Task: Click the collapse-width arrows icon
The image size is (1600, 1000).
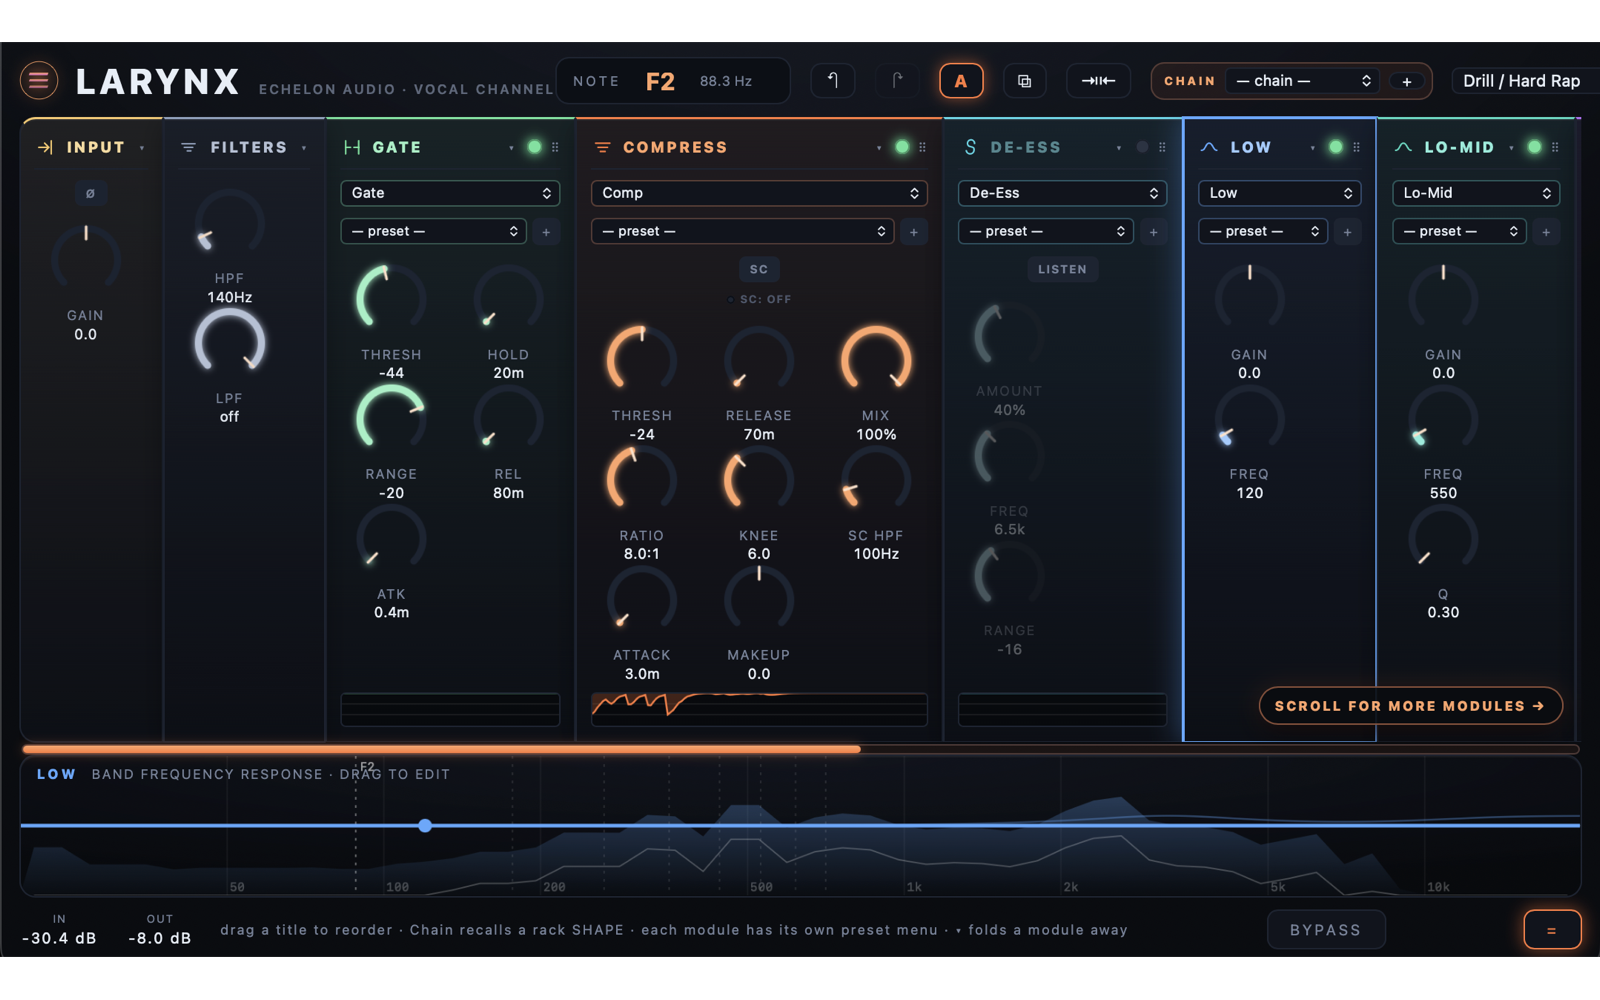Action: (x=1098, y=81)
